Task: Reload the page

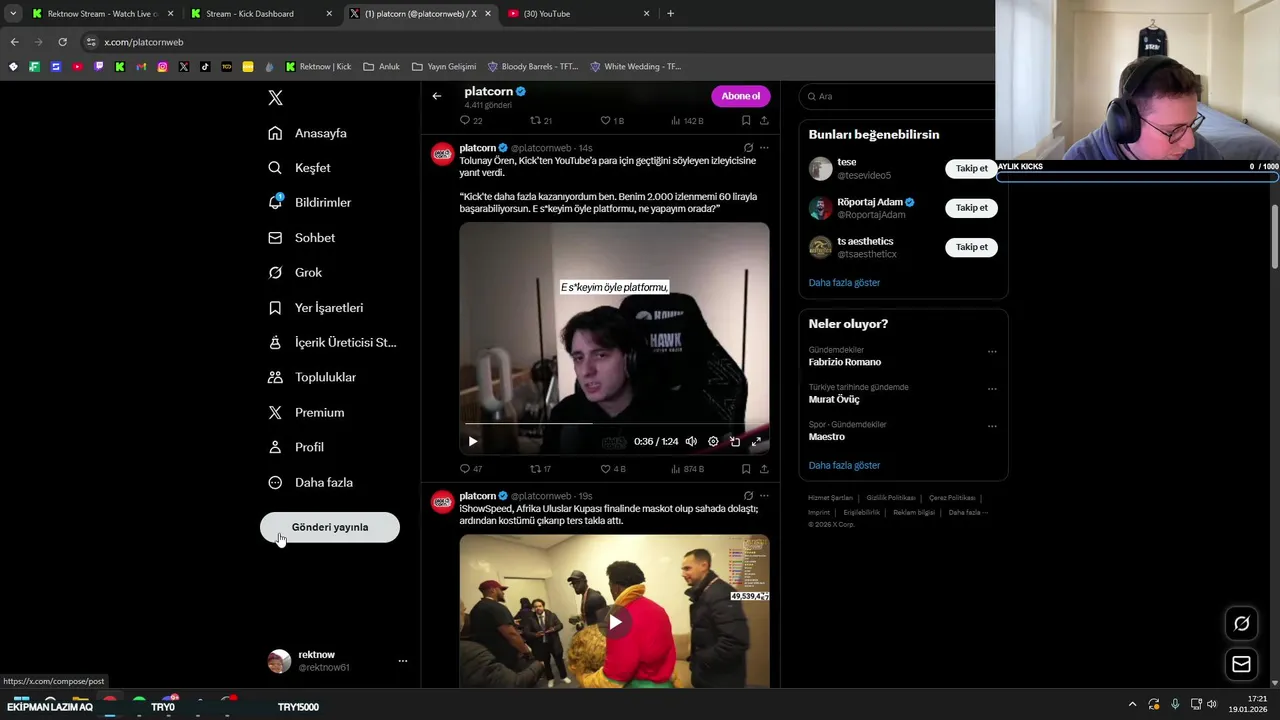Action: [62, 42]
